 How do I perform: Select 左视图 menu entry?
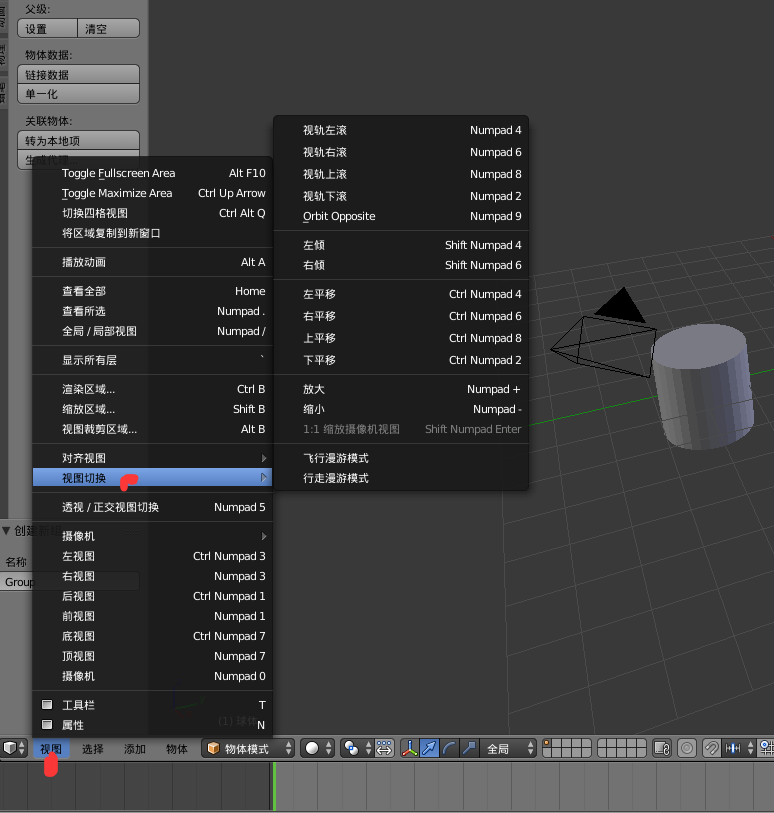(x=152, y=556)
